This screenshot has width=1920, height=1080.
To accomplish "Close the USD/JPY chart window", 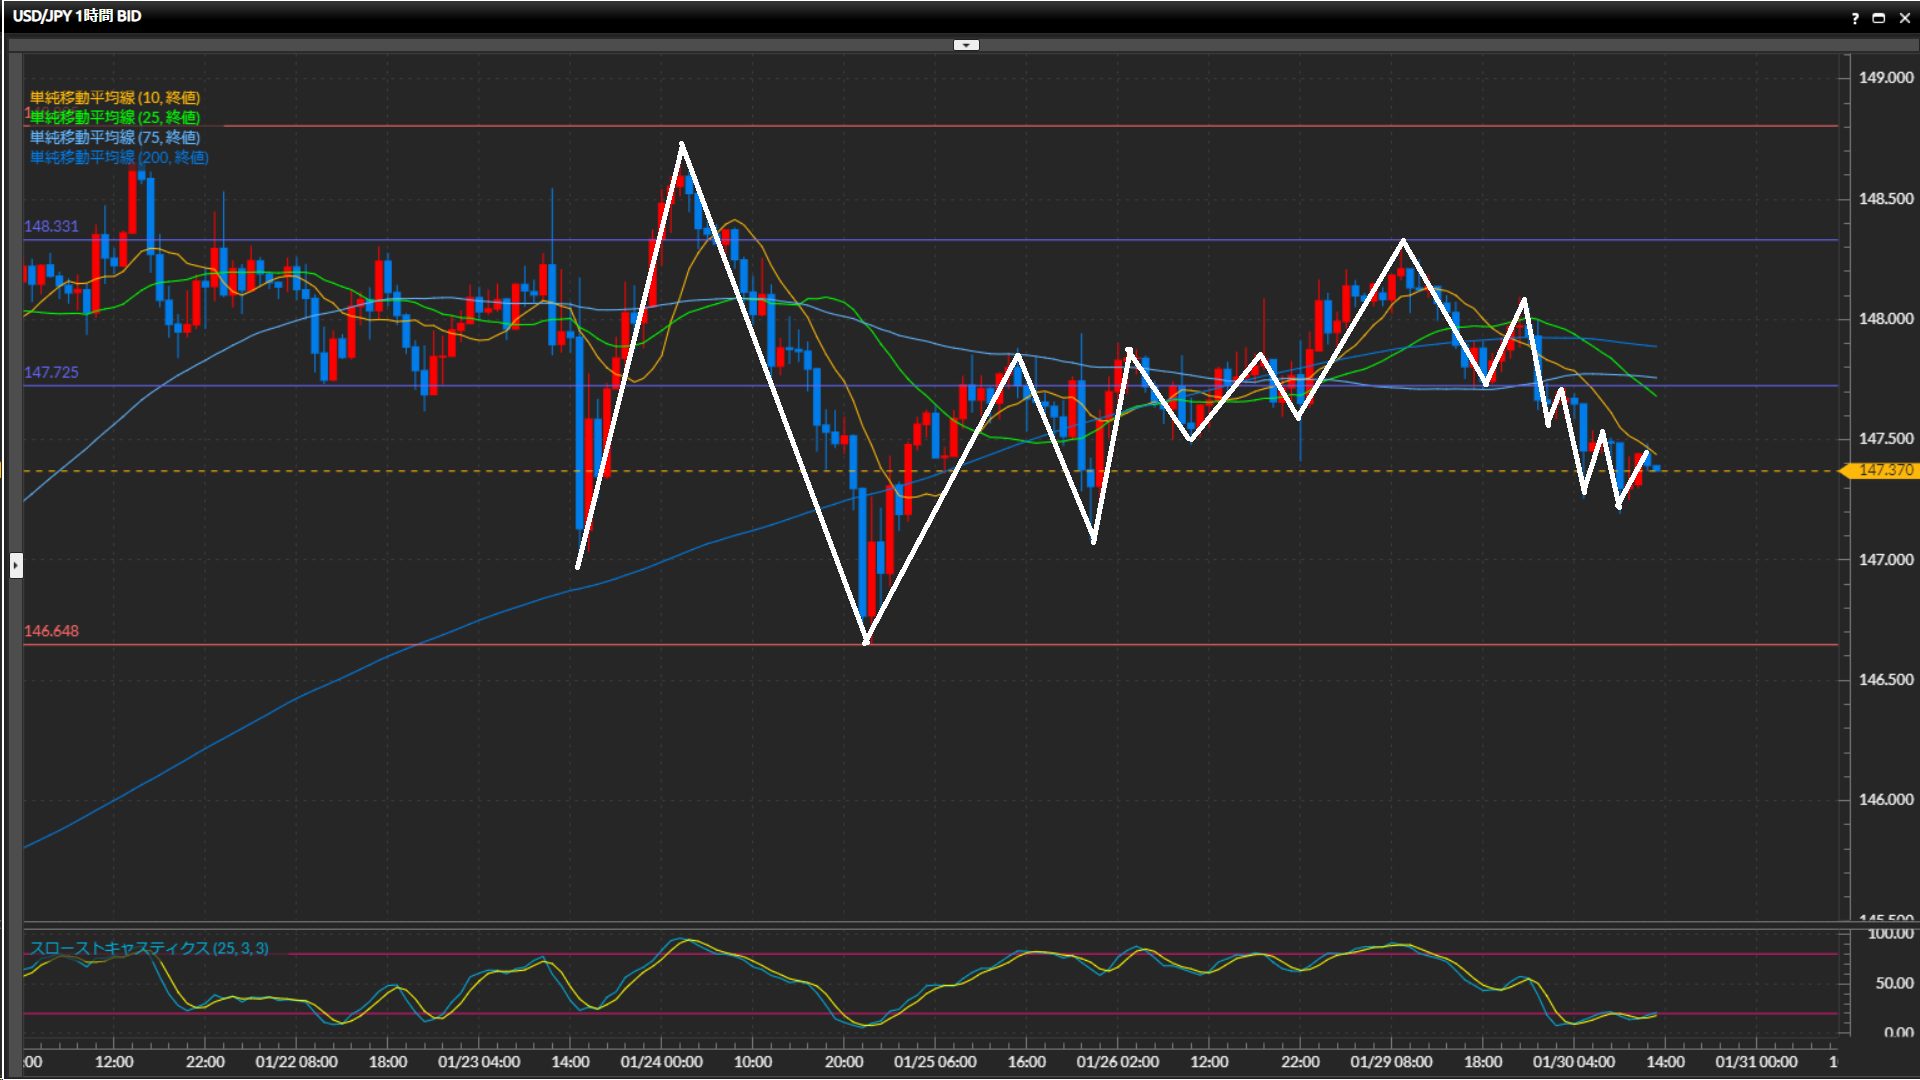I will point(1905,18).
